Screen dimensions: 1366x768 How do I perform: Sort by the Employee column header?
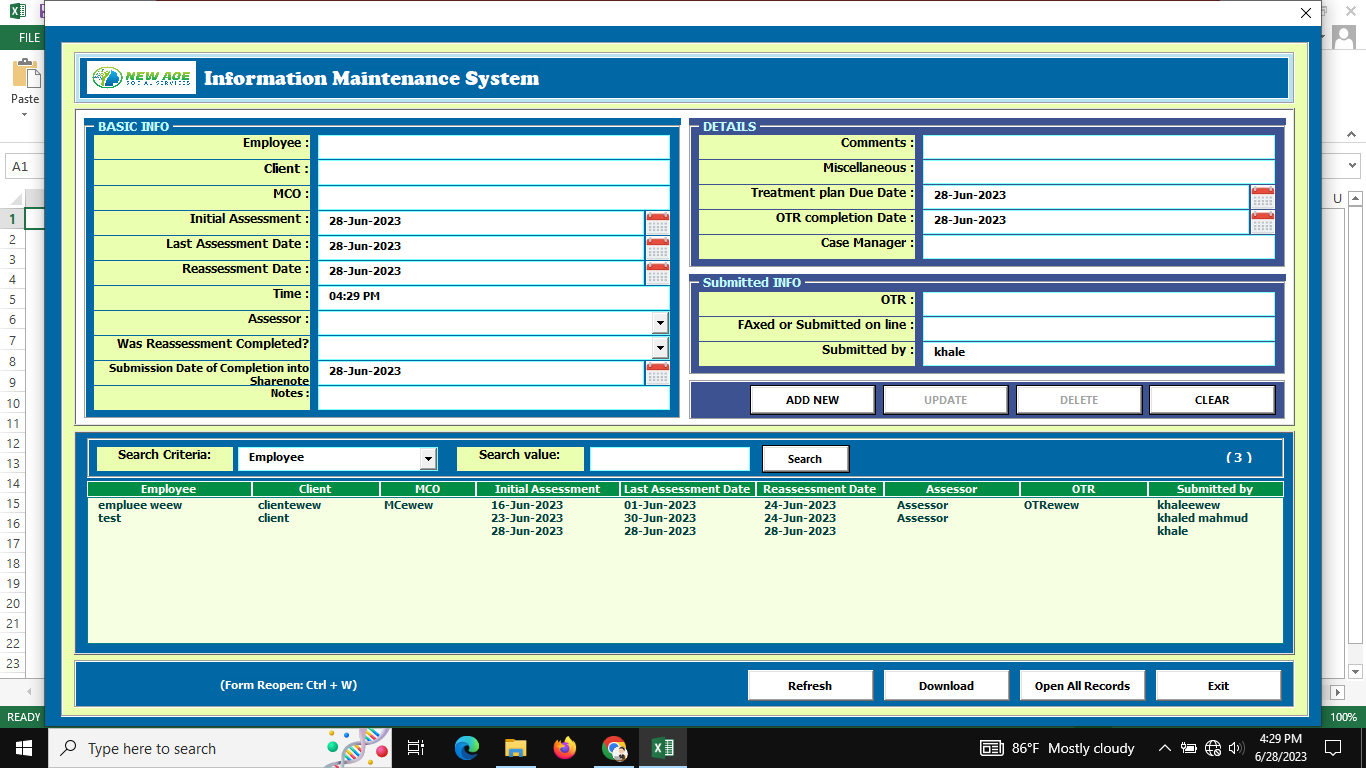pyautogui.click(x=168, y=489)
